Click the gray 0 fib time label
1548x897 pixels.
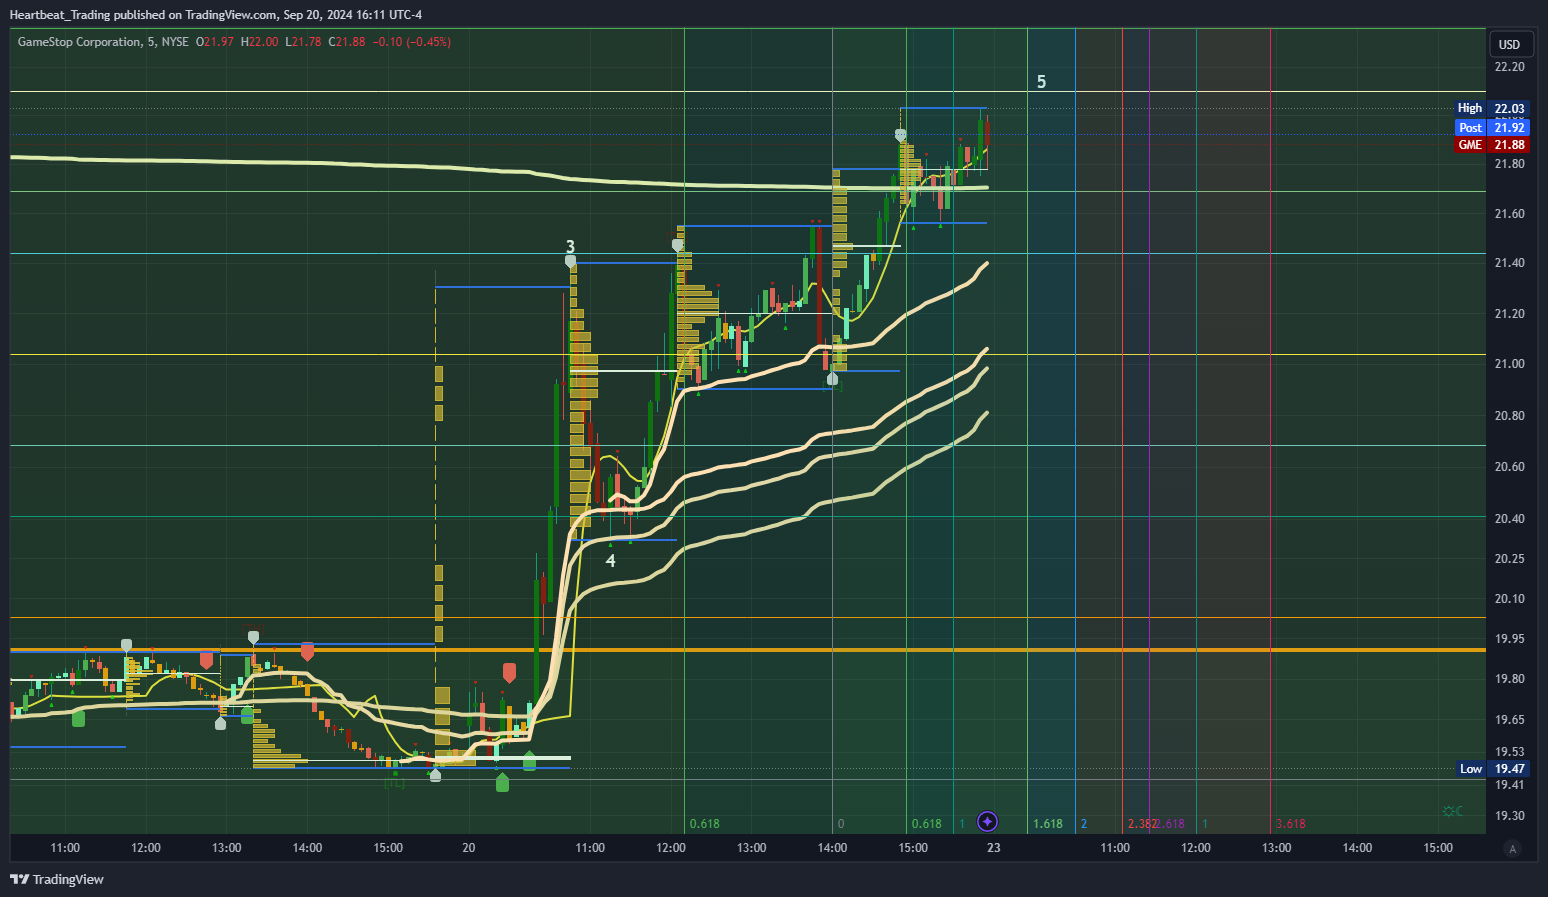click(841, 824)
